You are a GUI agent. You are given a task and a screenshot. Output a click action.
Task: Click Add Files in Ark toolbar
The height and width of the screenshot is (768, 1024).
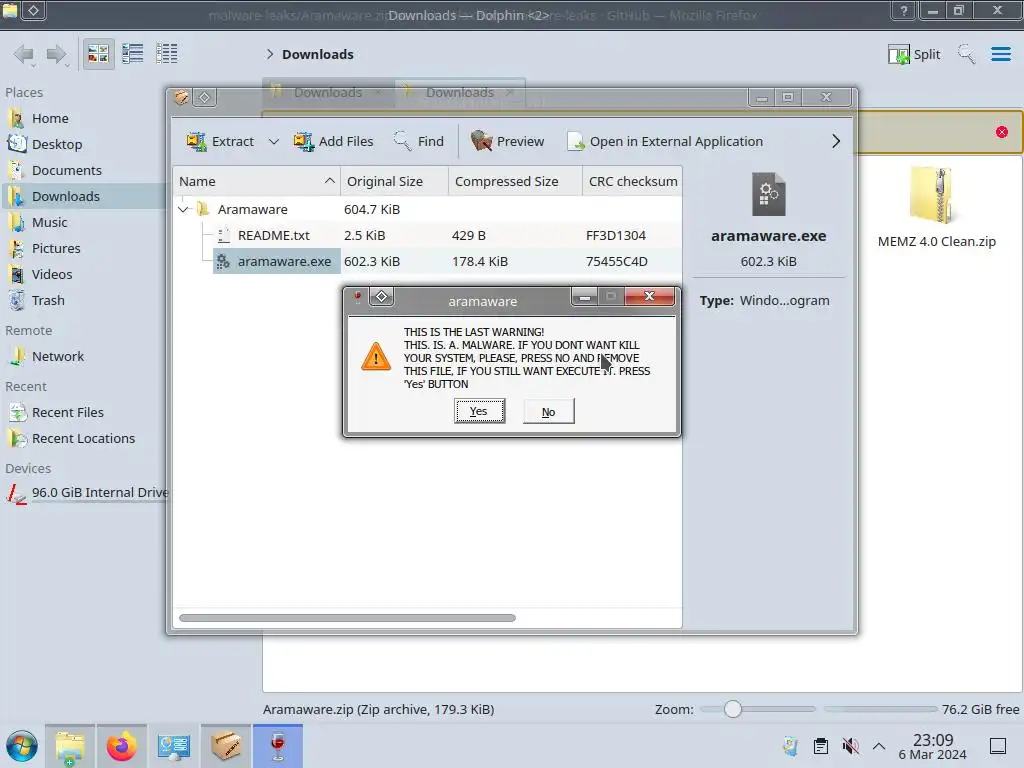click(x=333, y=141)
